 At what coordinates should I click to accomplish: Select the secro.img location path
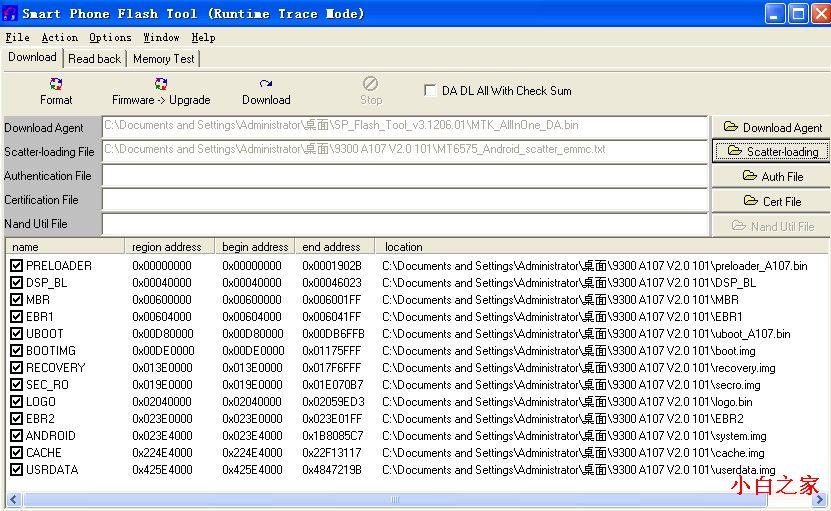[x=571, y=385]
